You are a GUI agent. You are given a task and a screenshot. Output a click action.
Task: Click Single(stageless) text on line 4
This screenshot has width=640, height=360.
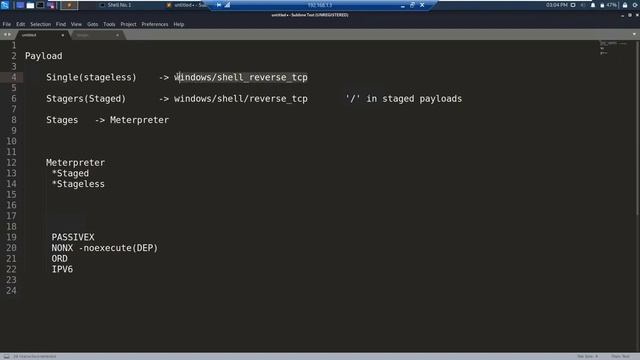pyautogui.click(x=91, y=77)
